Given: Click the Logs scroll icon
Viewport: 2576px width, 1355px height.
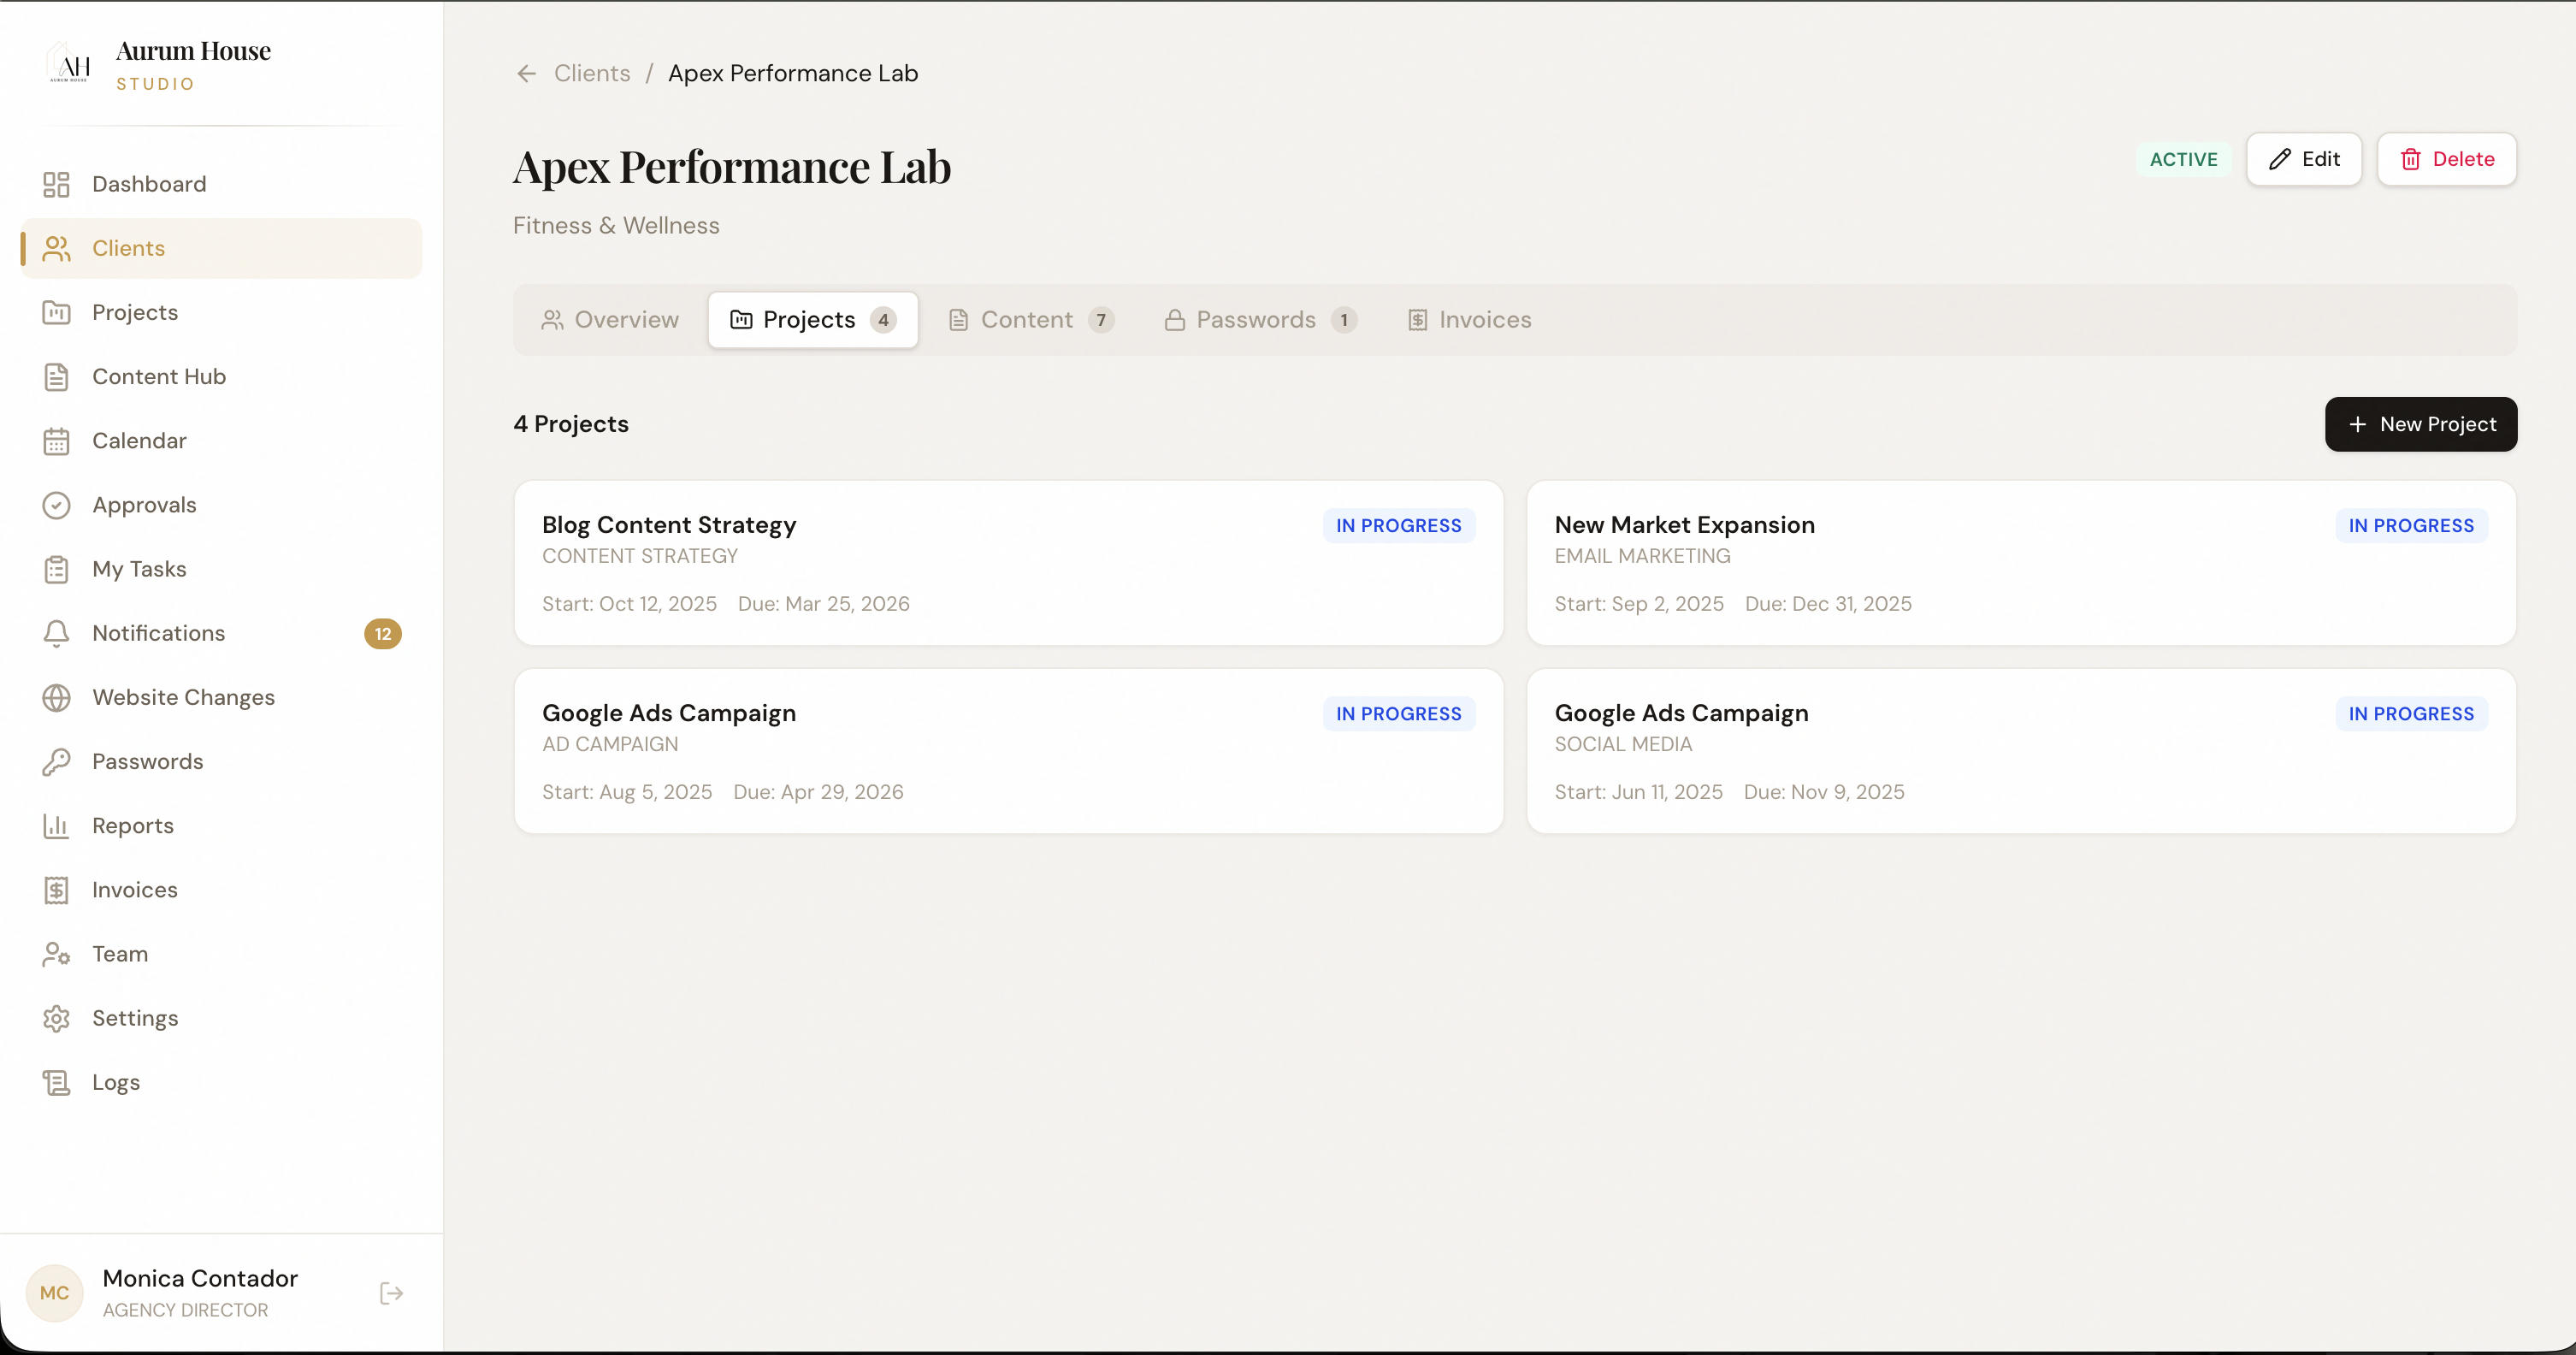Looking at the screenshot, I should pyautogui.click(x=56, y=1082).
